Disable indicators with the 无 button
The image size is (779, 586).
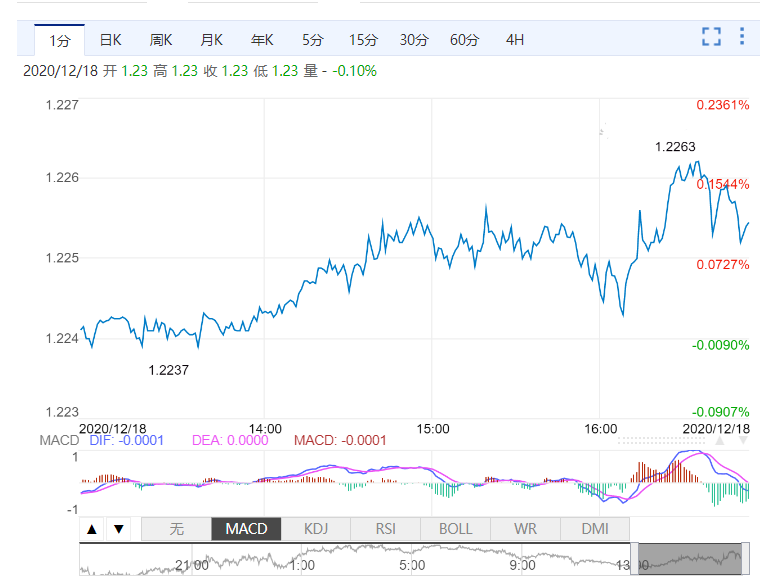(x=176, y=529)
